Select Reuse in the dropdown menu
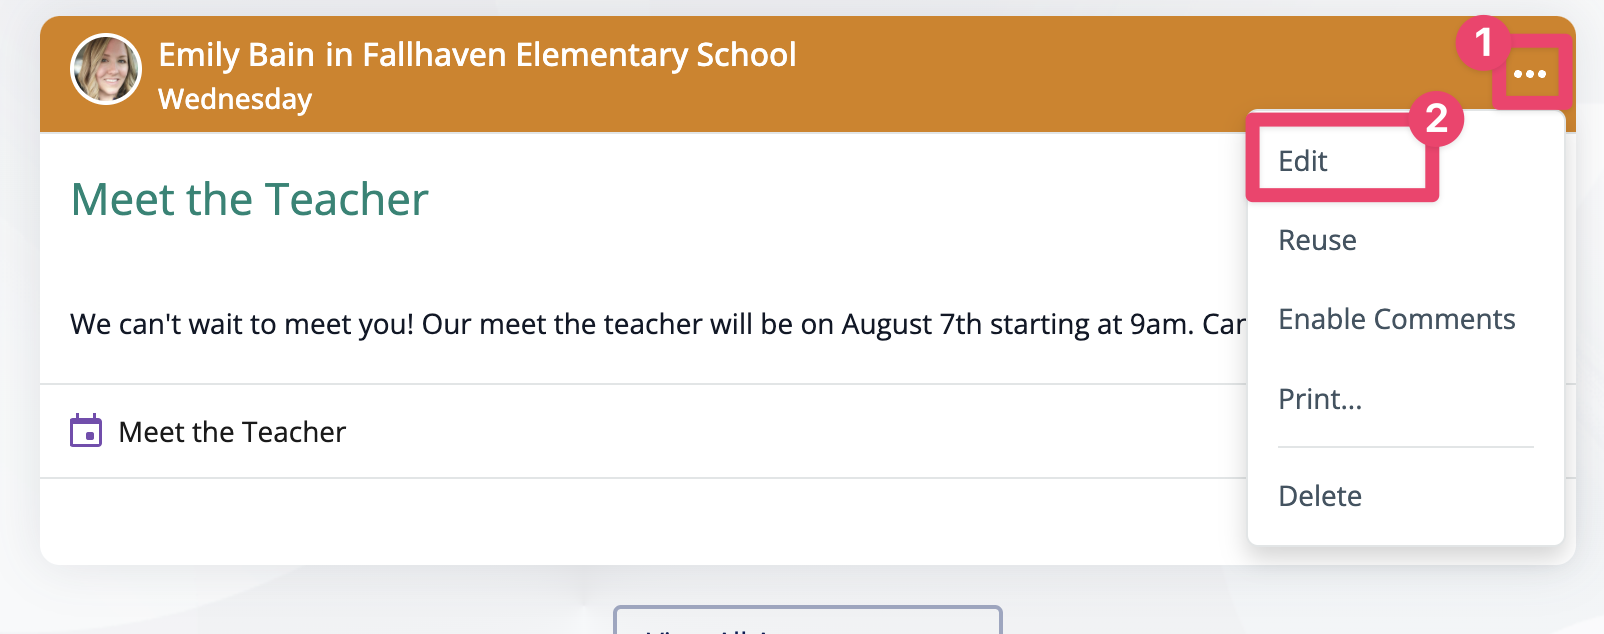The image size is (1604, 634). [x=1317, y=240]
